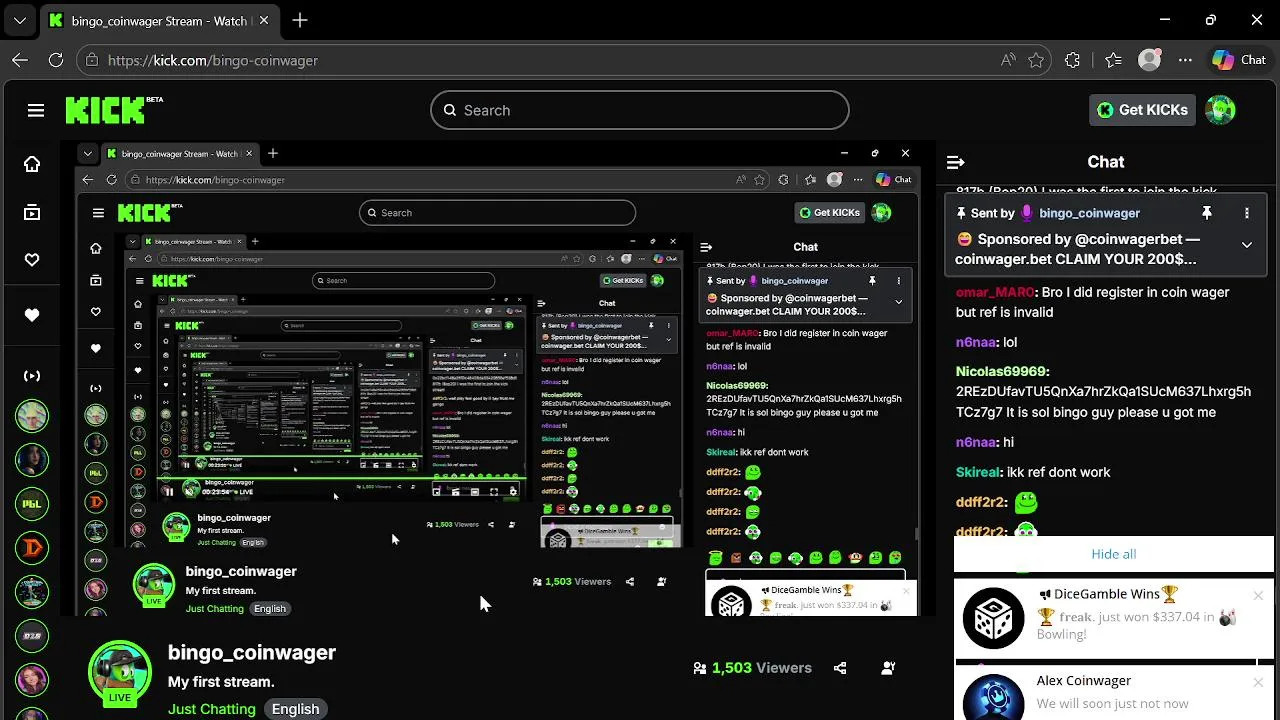
Task: Click Hide all notifications
Action: (1114, 554)
